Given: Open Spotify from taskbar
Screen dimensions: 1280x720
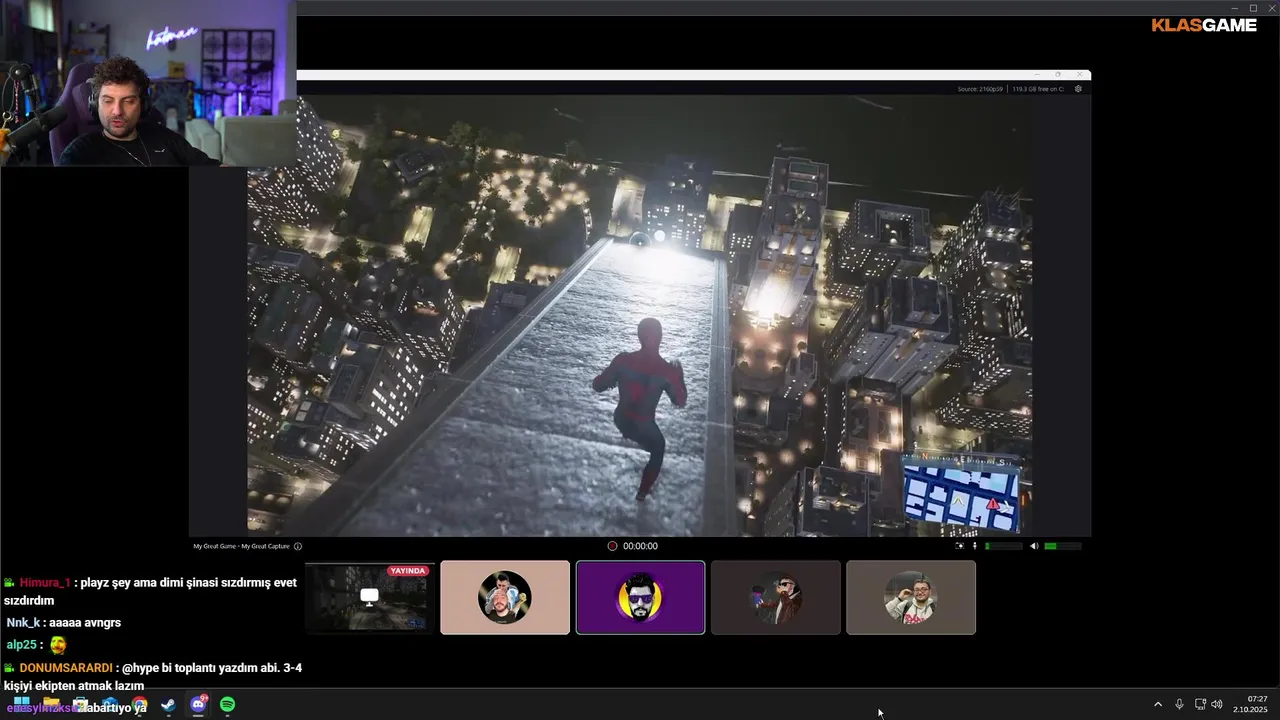Looking at the screenshot, I should tap(227, 705).
